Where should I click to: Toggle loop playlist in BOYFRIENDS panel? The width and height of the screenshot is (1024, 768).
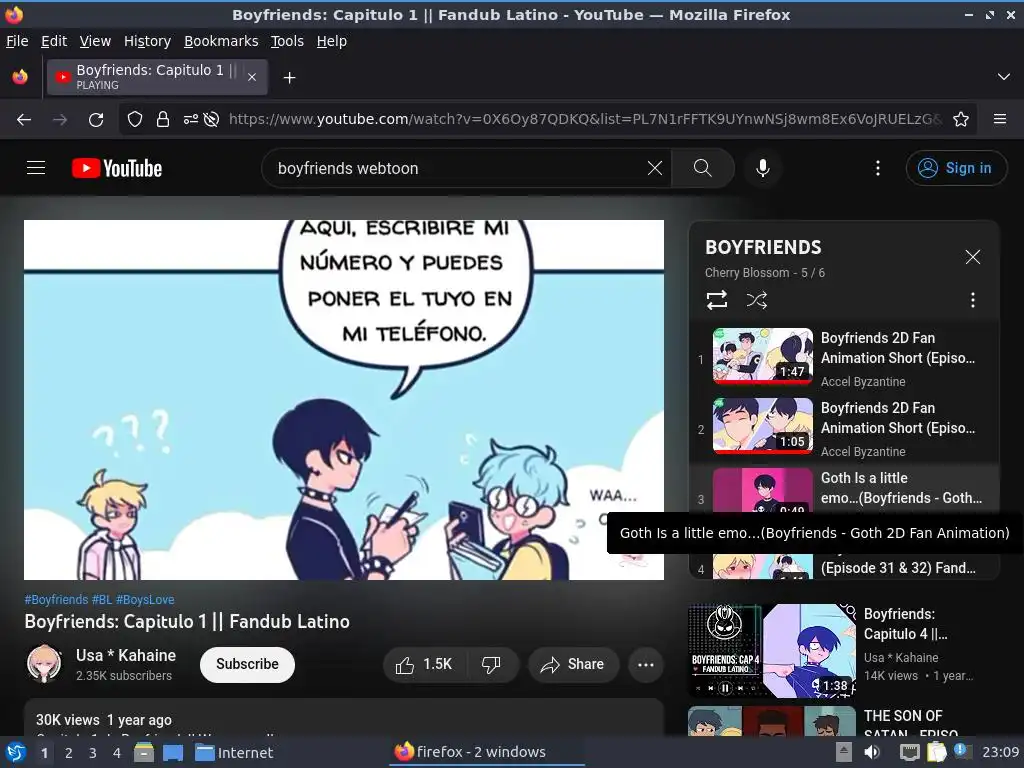coord(716,300)
